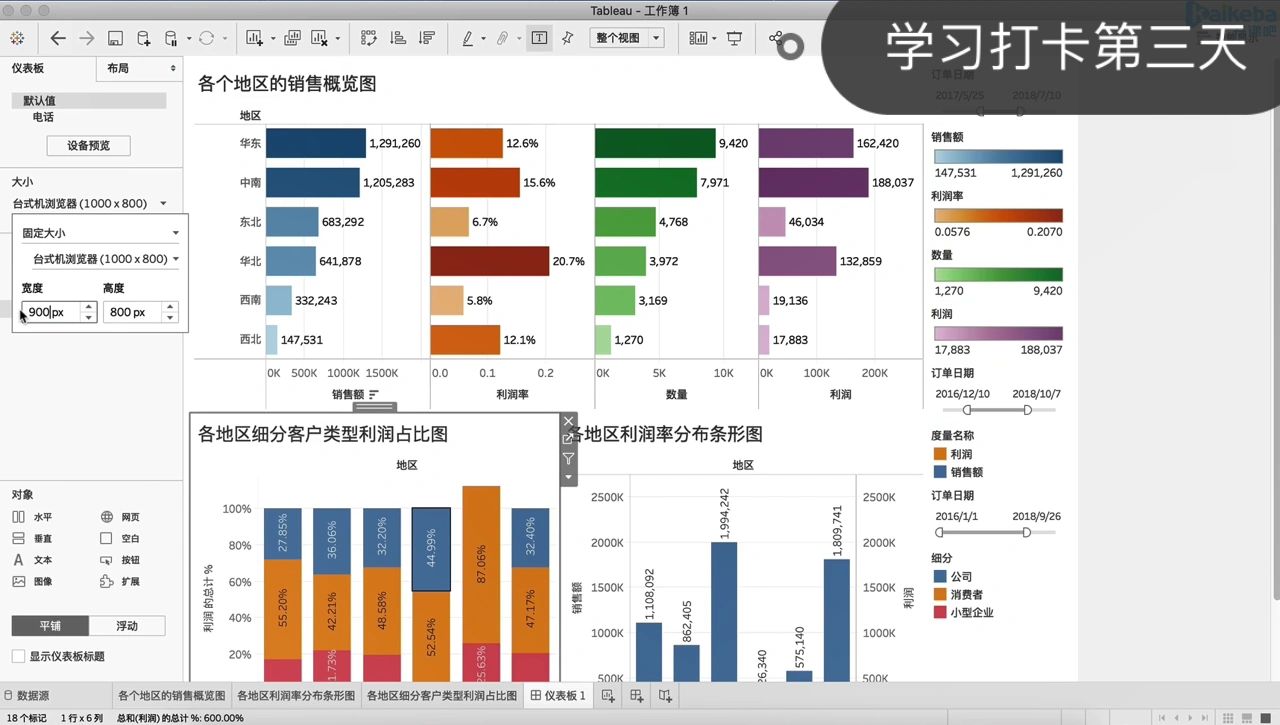Click the 设备预览 button
Screen dimensions: 1280x725
coord(89,145)
